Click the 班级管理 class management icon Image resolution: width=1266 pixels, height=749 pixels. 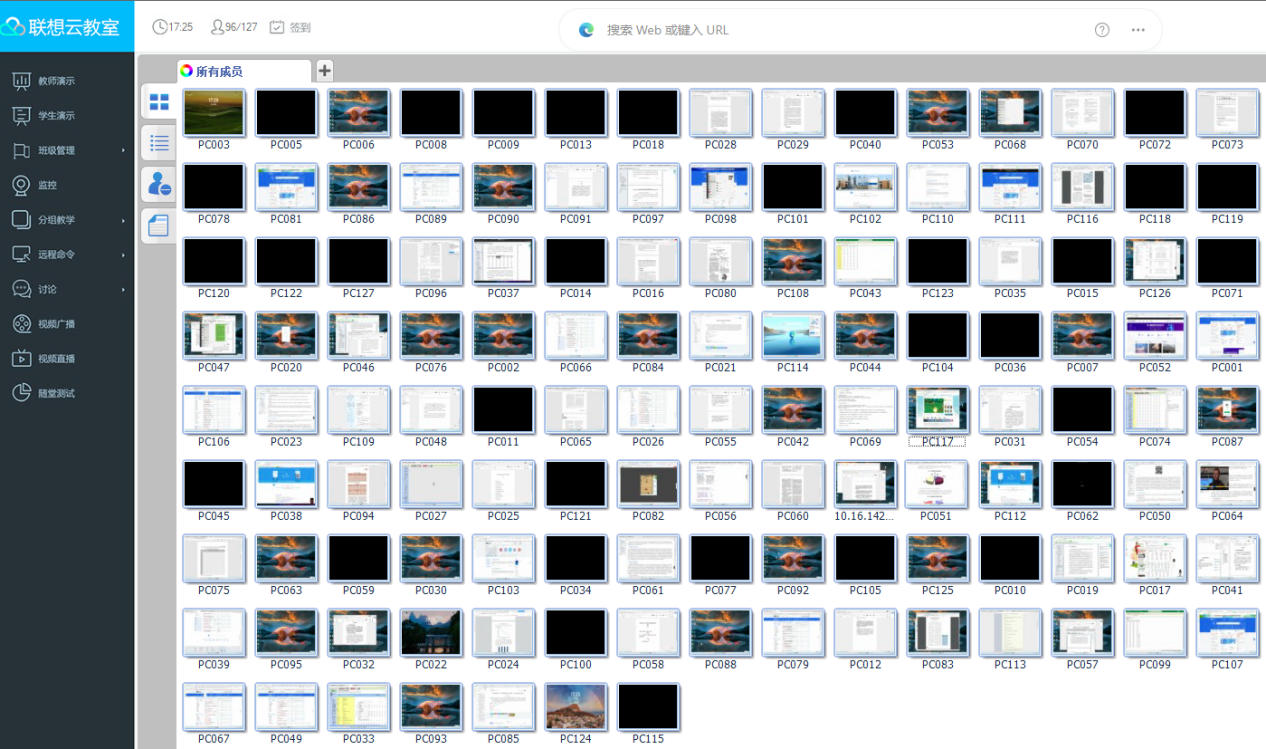21,150
